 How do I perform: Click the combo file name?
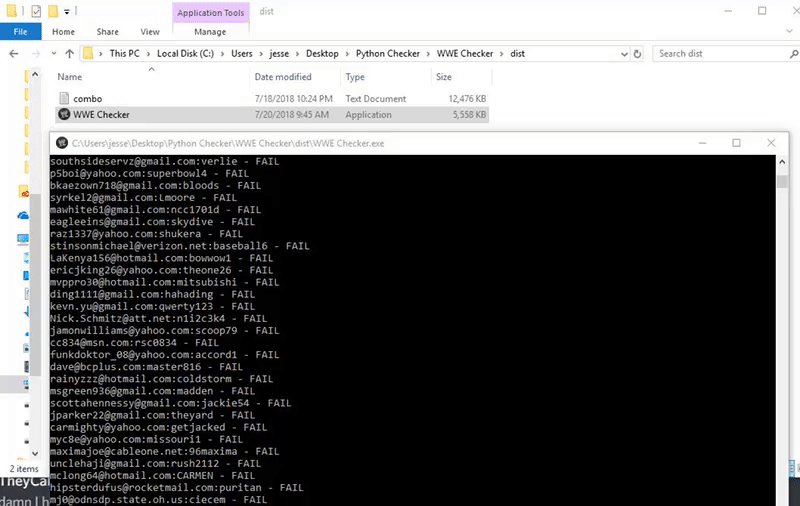(x=88, y=98)
